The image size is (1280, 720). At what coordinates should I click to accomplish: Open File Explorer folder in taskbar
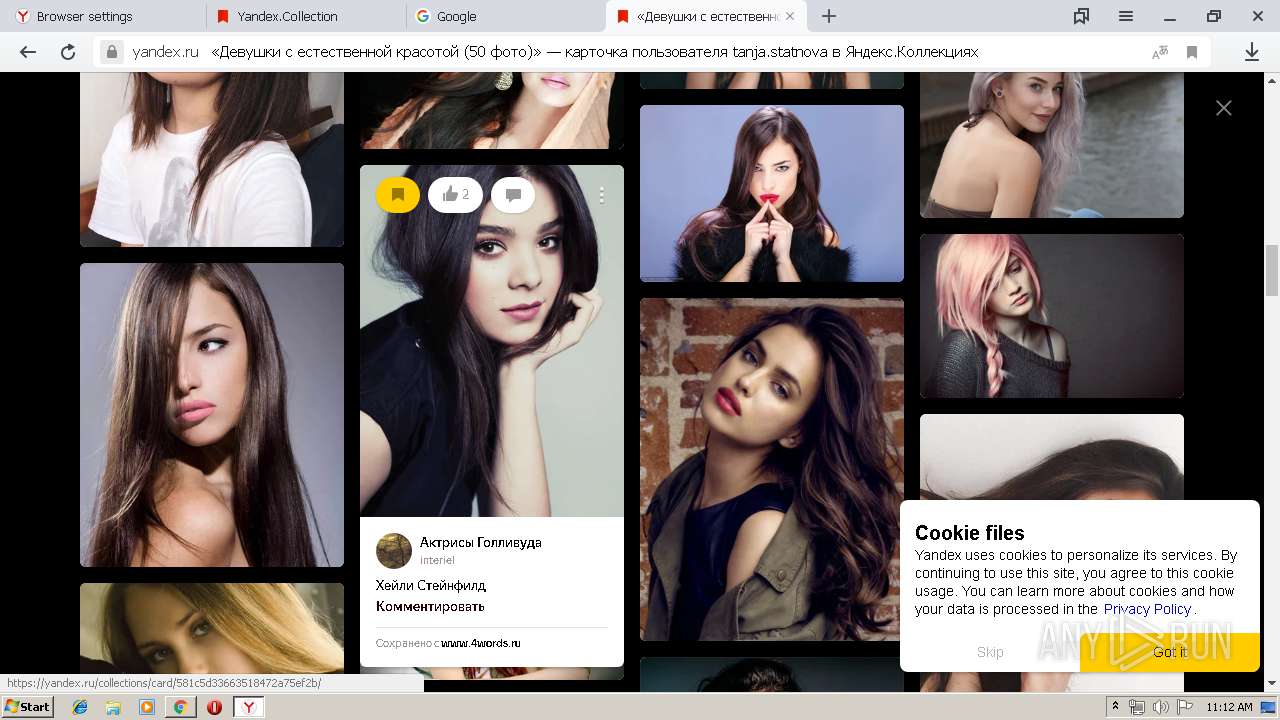coord(113,707)
